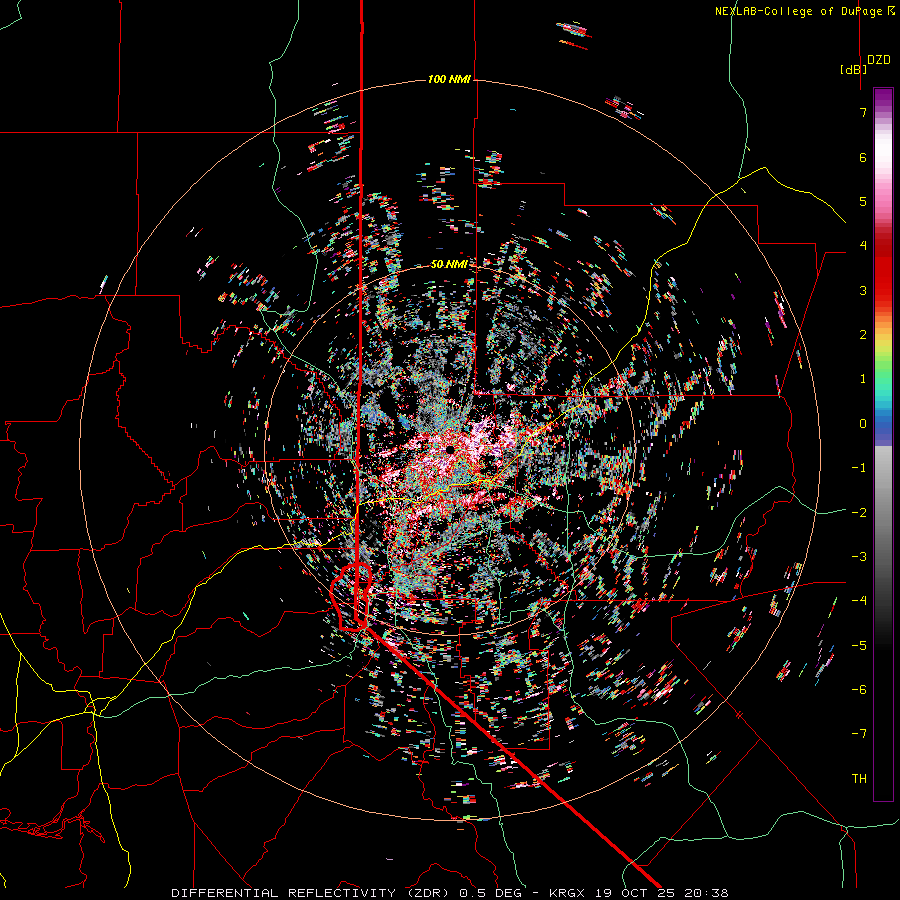Viewport: 900px width, 900px height.
Task: Click the 7 value on ZDR scale
Action: tap(863, 112)
